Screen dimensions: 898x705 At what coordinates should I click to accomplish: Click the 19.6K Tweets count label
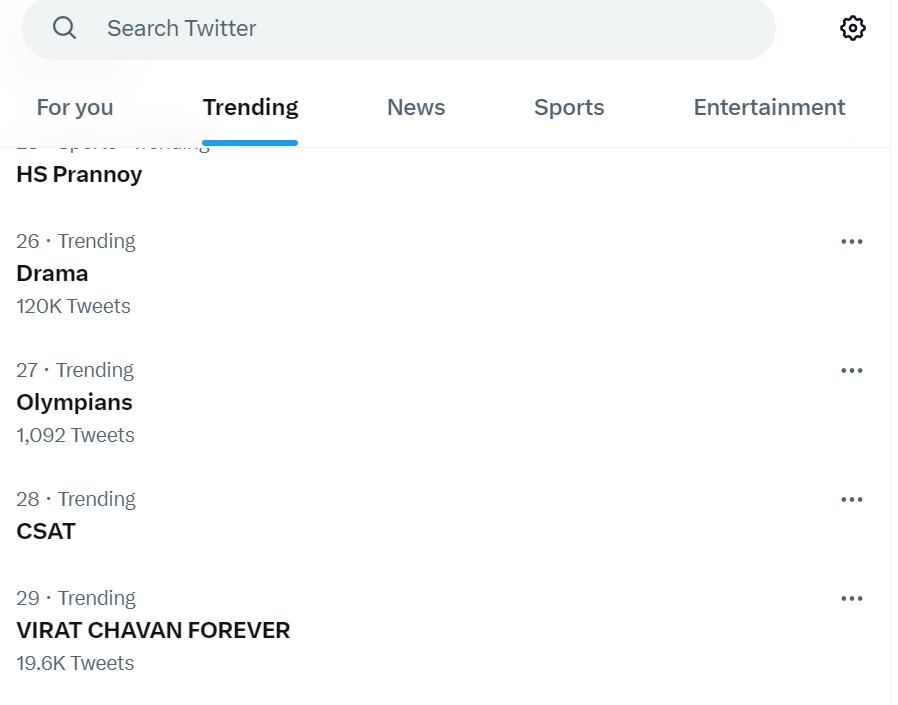pos(74,663)
